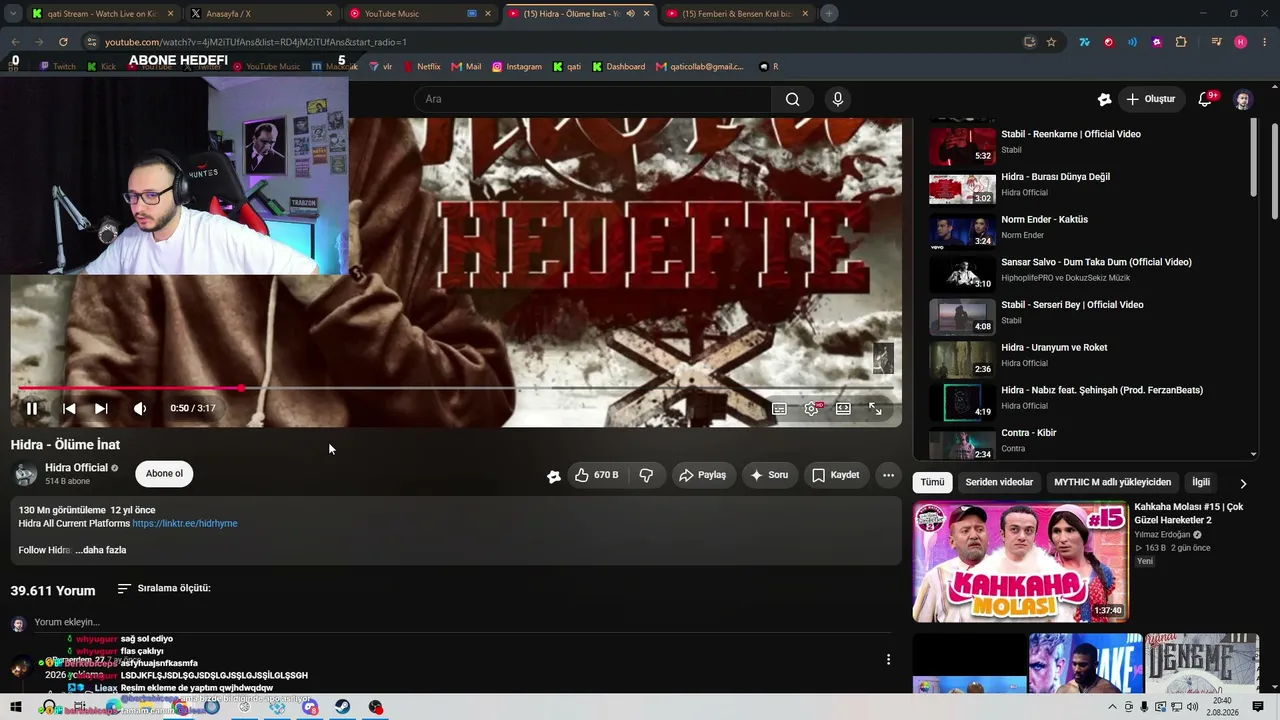Open the comment's three-dot options menu

[x=888, y=659]
